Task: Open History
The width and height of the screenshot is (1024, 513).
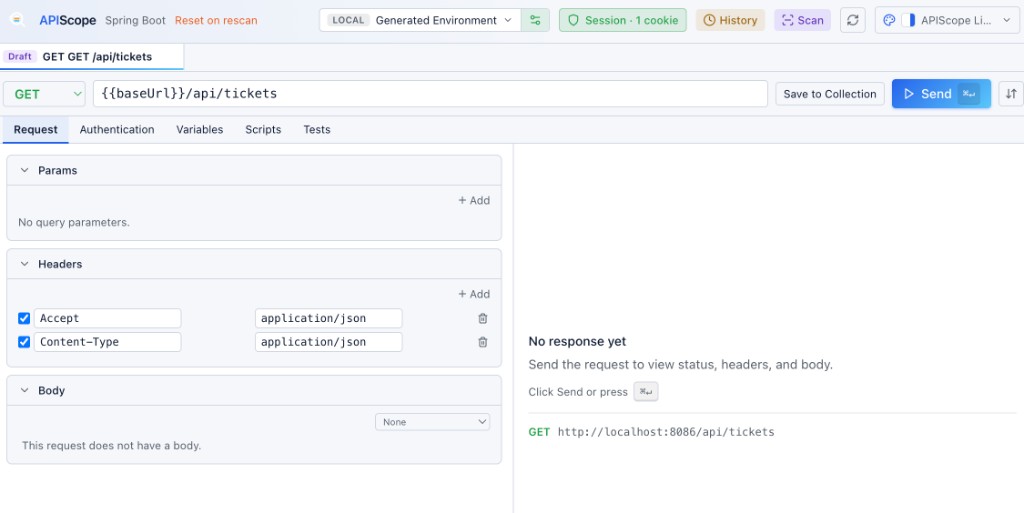Action: [730, 20]
